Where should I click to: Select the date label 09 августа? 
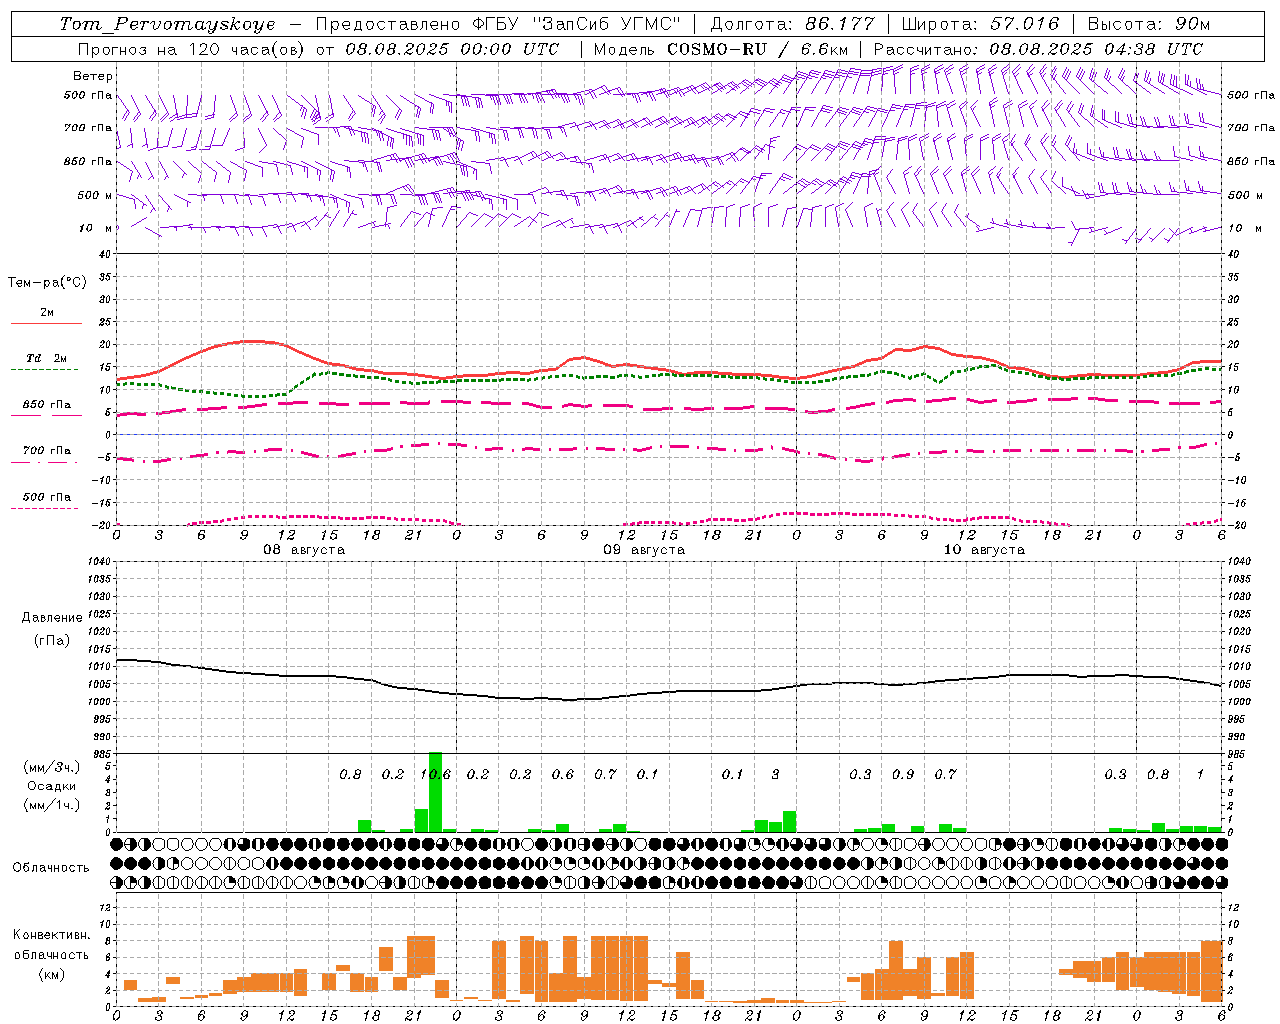click(x=644, y=550)
